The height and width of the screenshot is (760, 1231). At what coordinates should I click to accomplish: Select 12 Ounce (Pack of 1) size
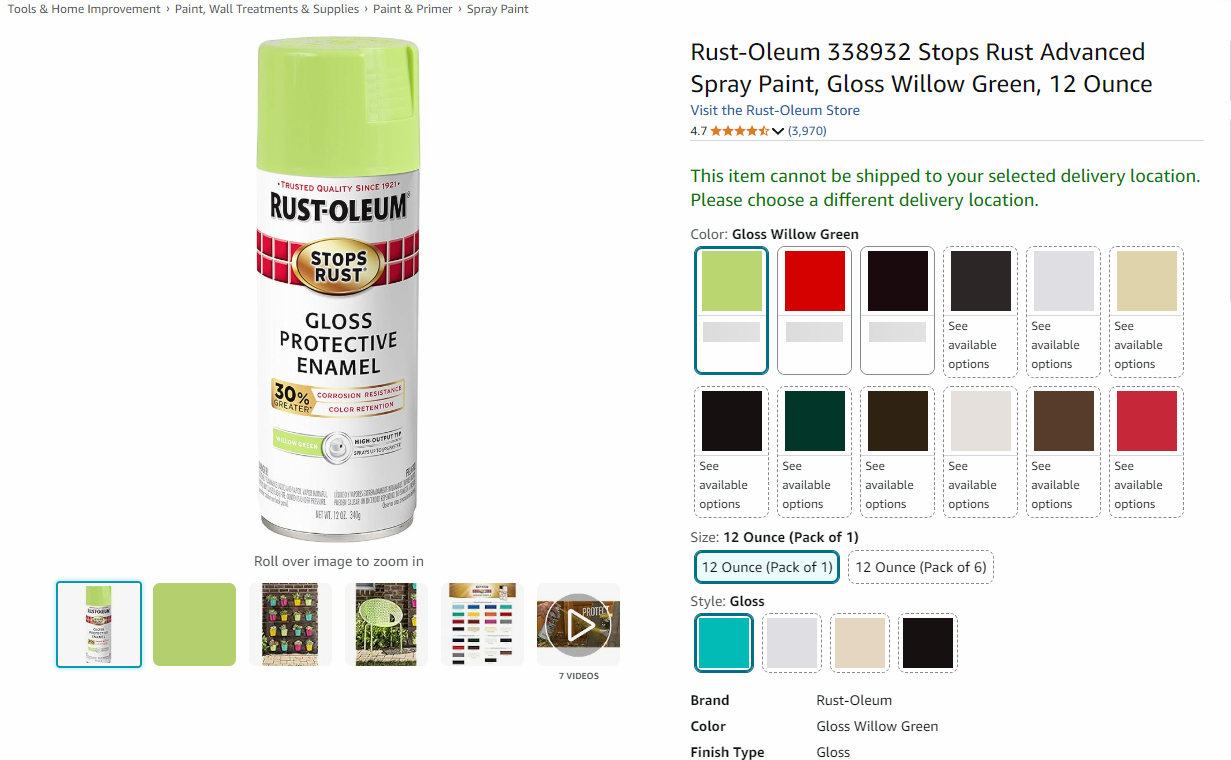767,567
